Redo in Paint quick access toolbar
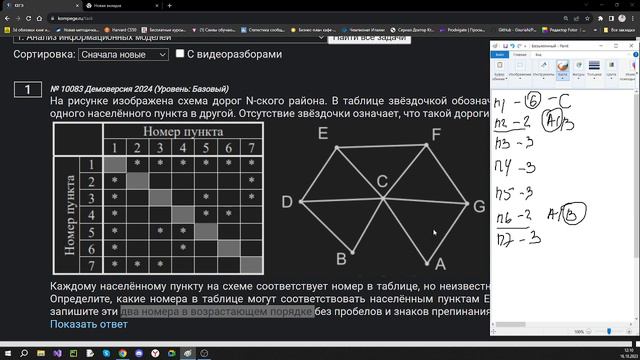The height and width of the screenshot is (360, 640). [x=519, y=46]
